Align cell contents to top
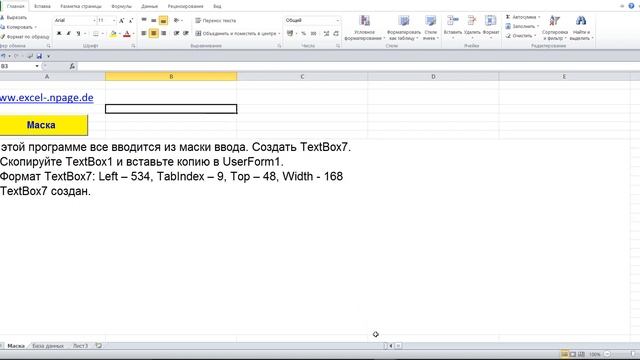The height and width of the screenshot is (360, 640). (144, 20)
